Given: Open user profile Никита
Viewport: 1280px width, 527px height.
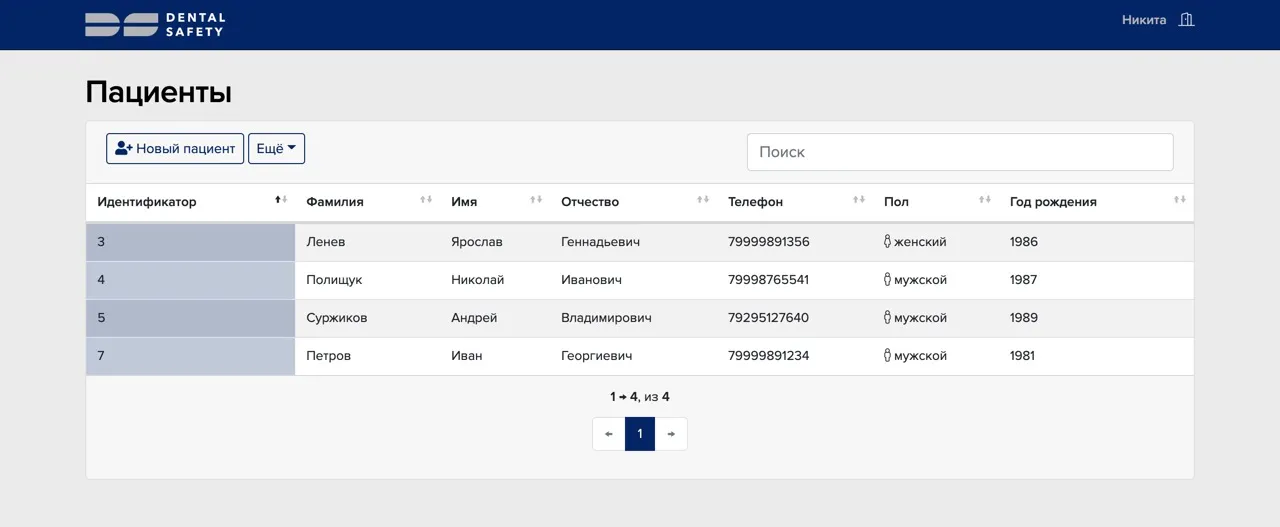Looking at the screenshot, I should [1143, 20].
